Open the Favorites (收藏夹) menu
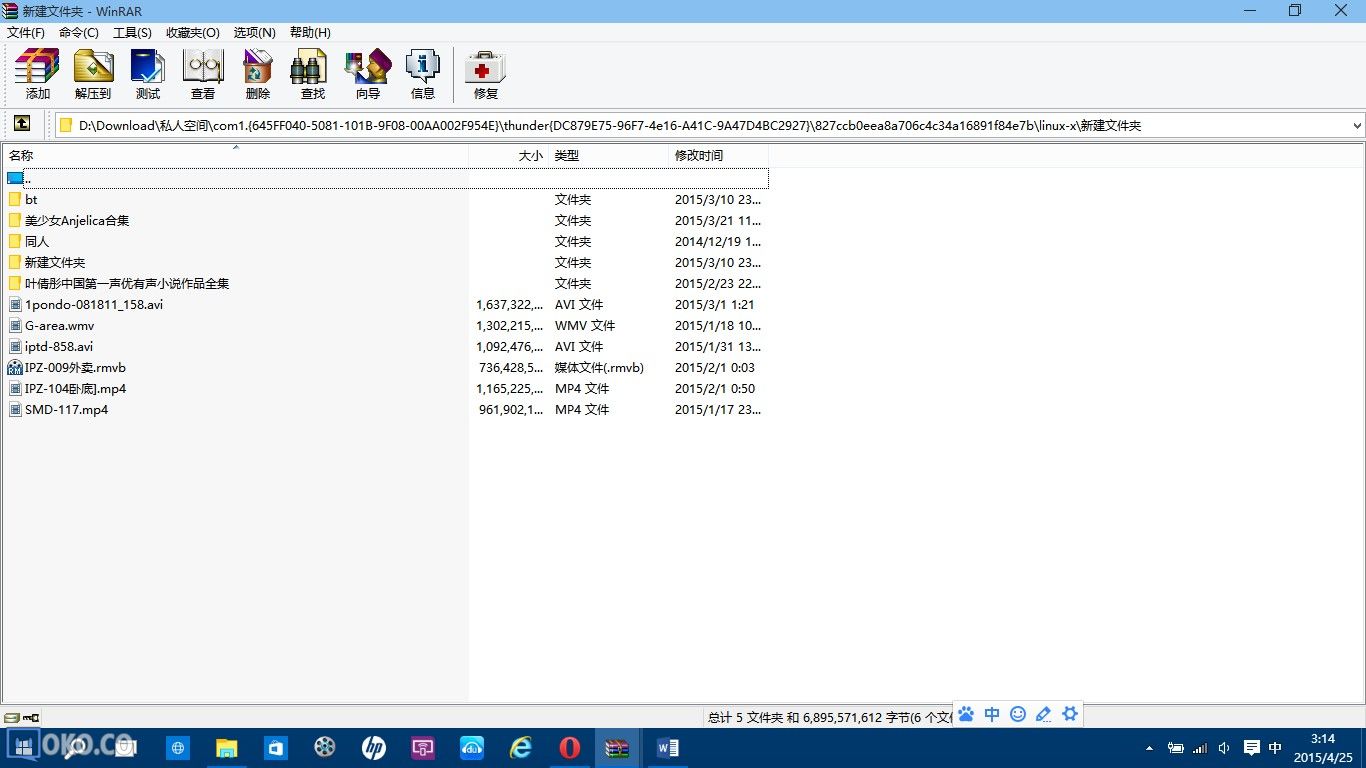This screenshot has height=768, width=1366. pyautogui.click(x=192, y=33)
